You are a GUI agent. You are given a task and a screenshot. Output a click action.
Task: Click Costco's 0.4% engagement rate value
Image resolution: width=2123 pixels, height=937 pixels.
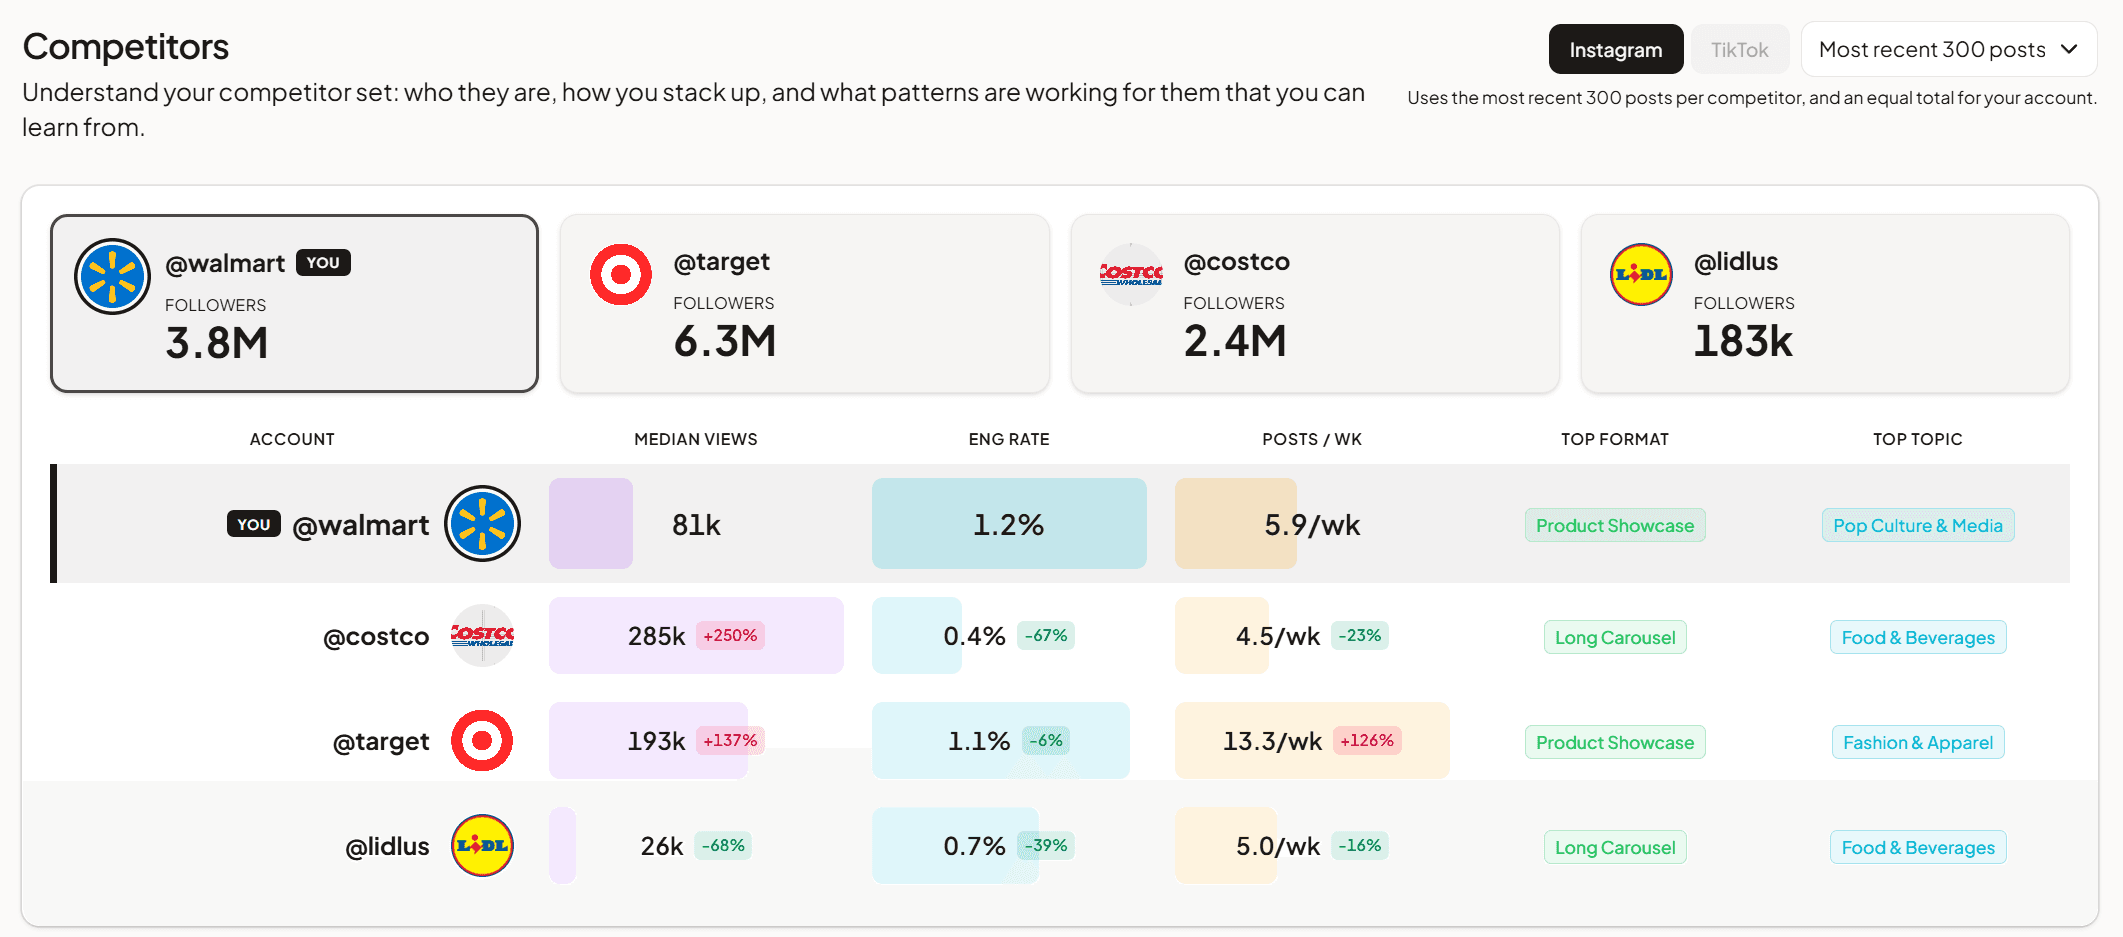(x=975, y=636)
